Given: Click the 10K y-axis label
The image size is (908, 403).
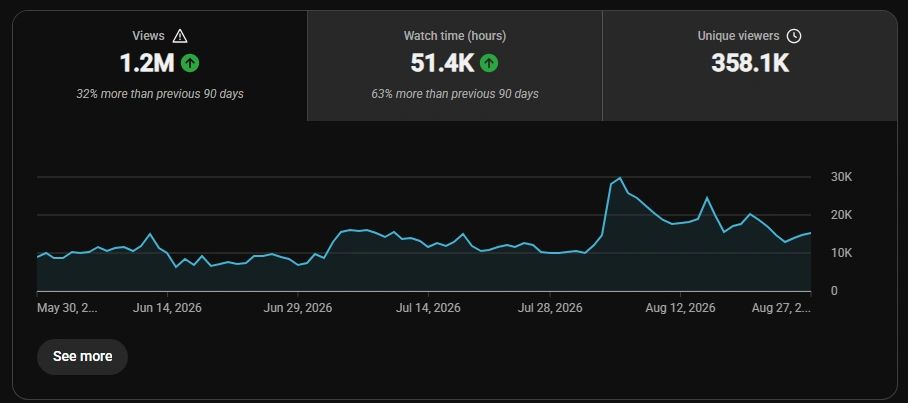Looking at the screenshot, I should pyautogui.click(x=841, y=253).
